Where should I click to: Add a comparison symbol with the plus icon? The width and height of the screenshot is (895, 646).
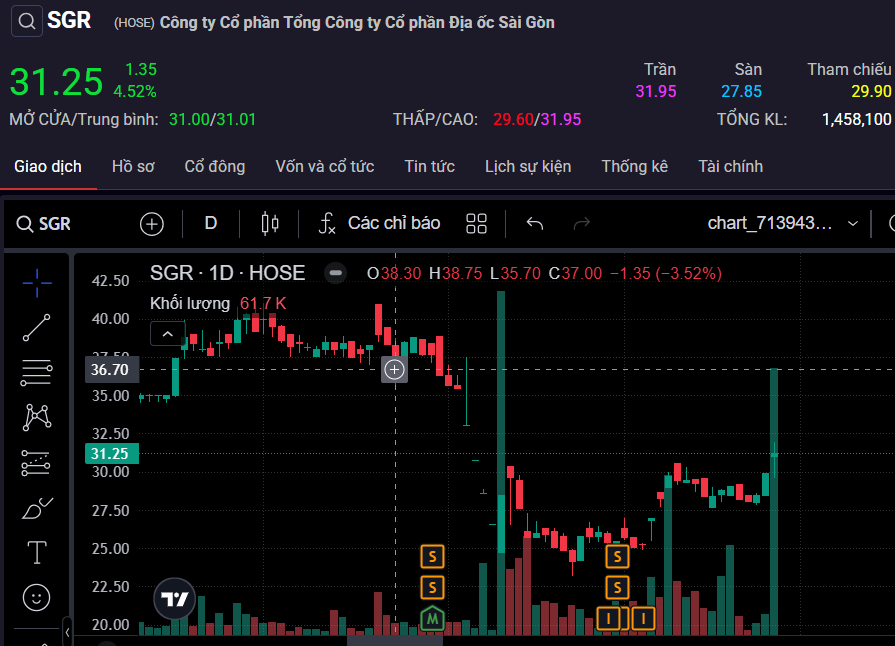tap(152, 224)
